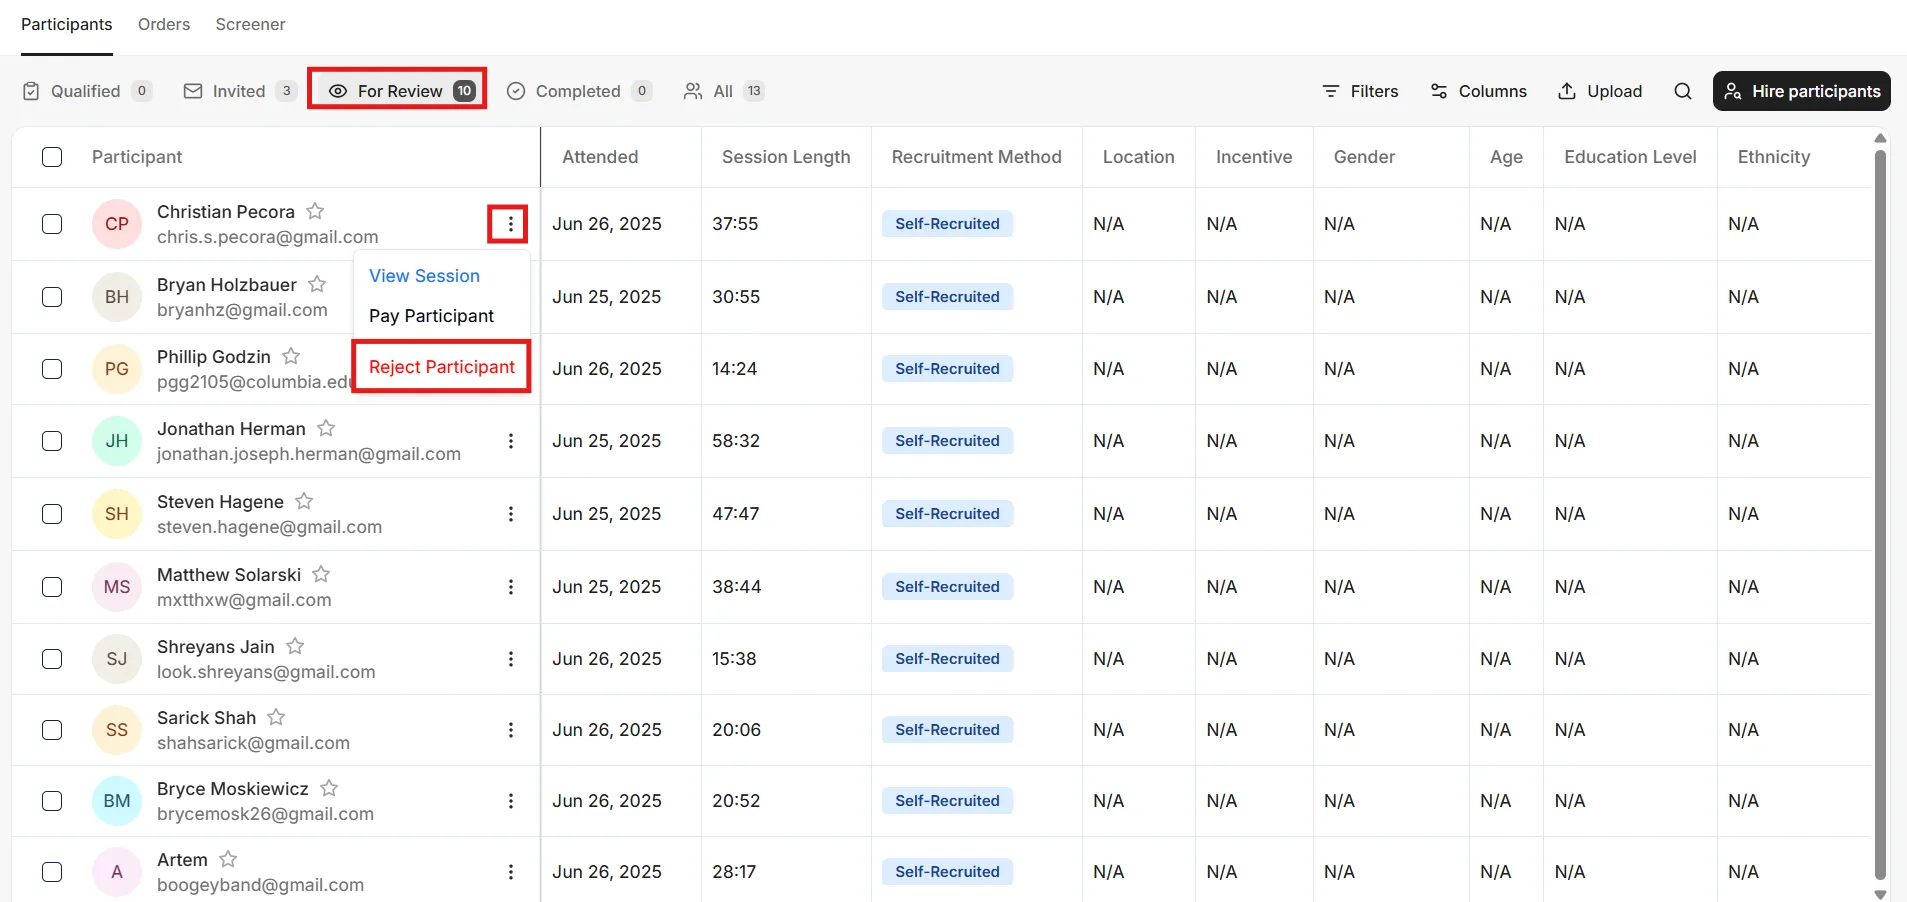Viewport: 1907px width, 902px height.
Task: Show the Completed participants list
Action: [x=579, y=91]
